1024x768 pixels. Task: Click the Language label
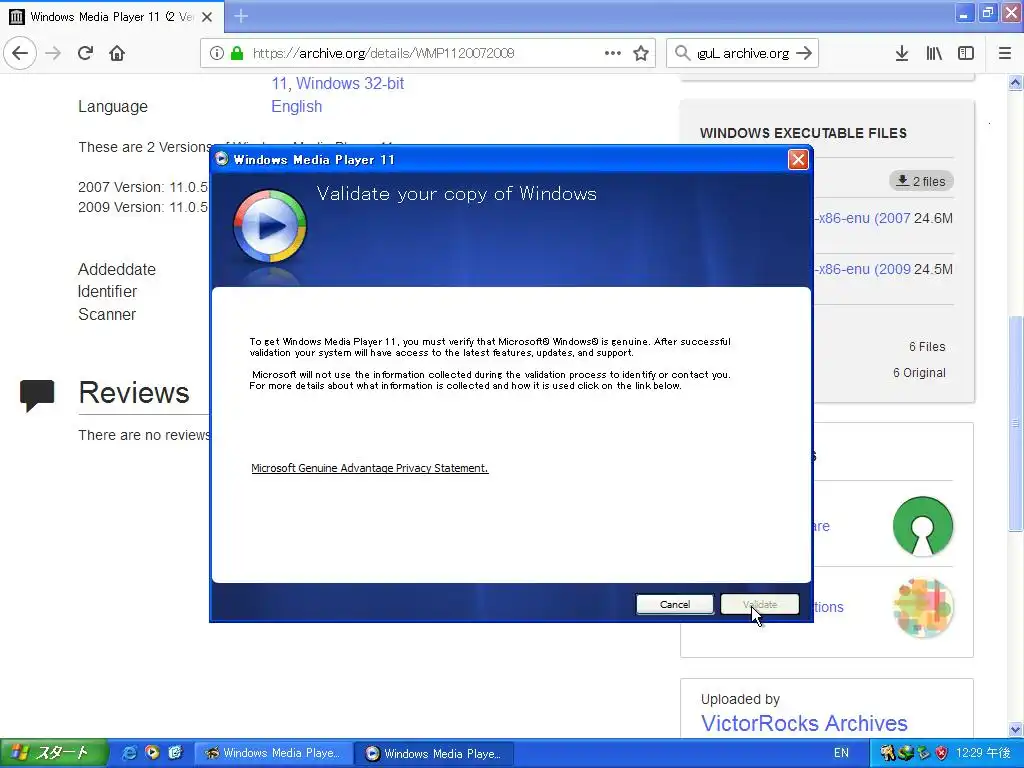coord(113,106)
